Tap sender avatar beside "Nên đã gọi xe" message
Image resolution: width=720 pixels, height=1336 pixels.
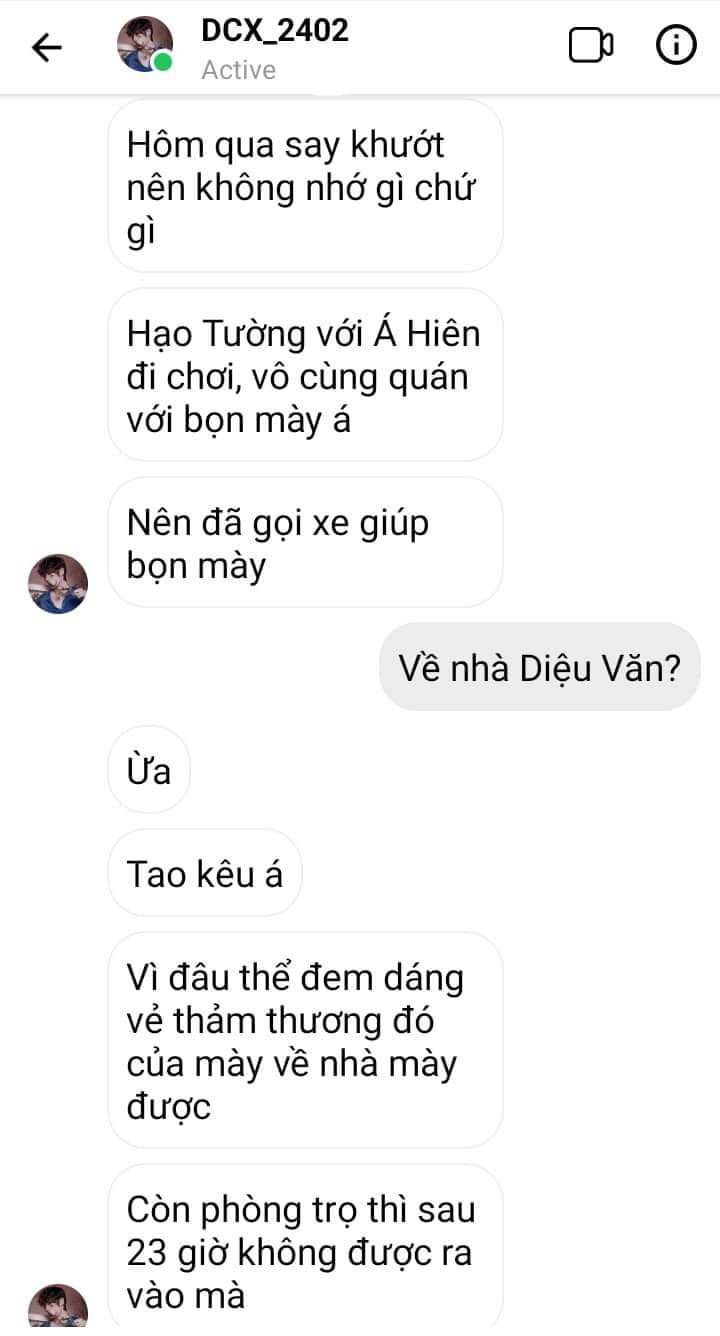pyautogui.click(x=58, y=583)
